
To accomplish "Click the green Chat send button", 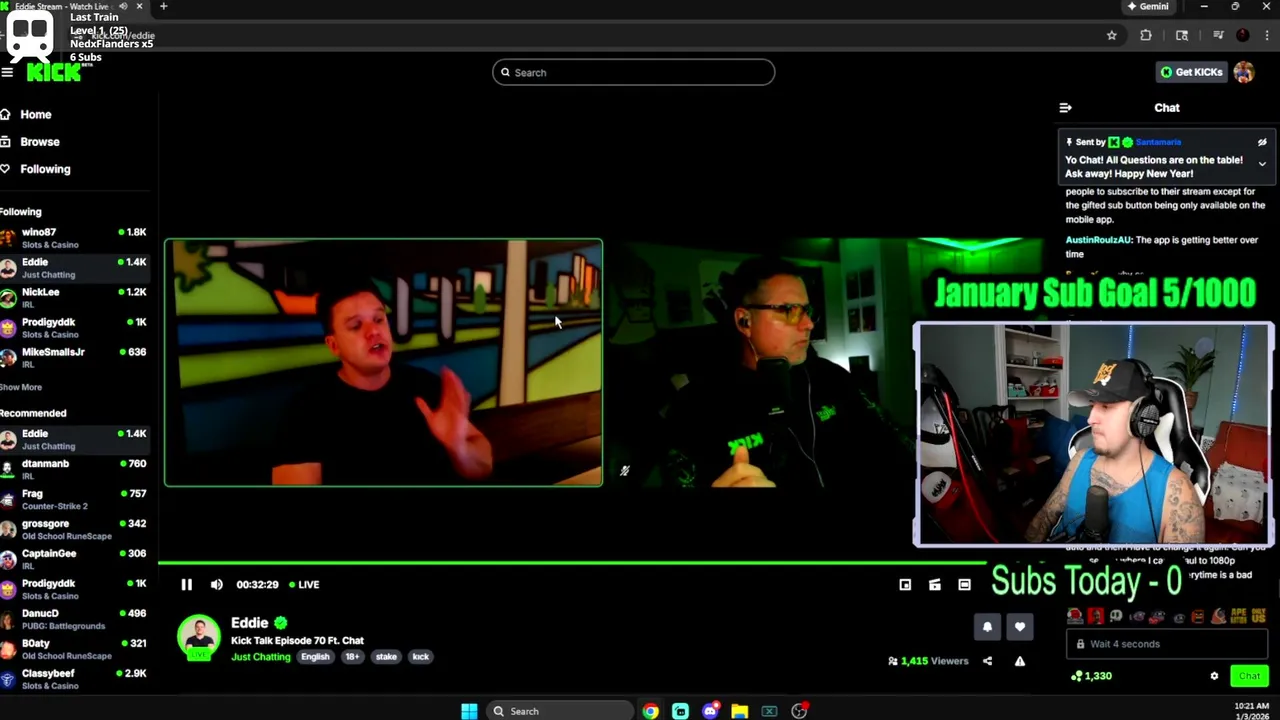I will [1249, 677].
